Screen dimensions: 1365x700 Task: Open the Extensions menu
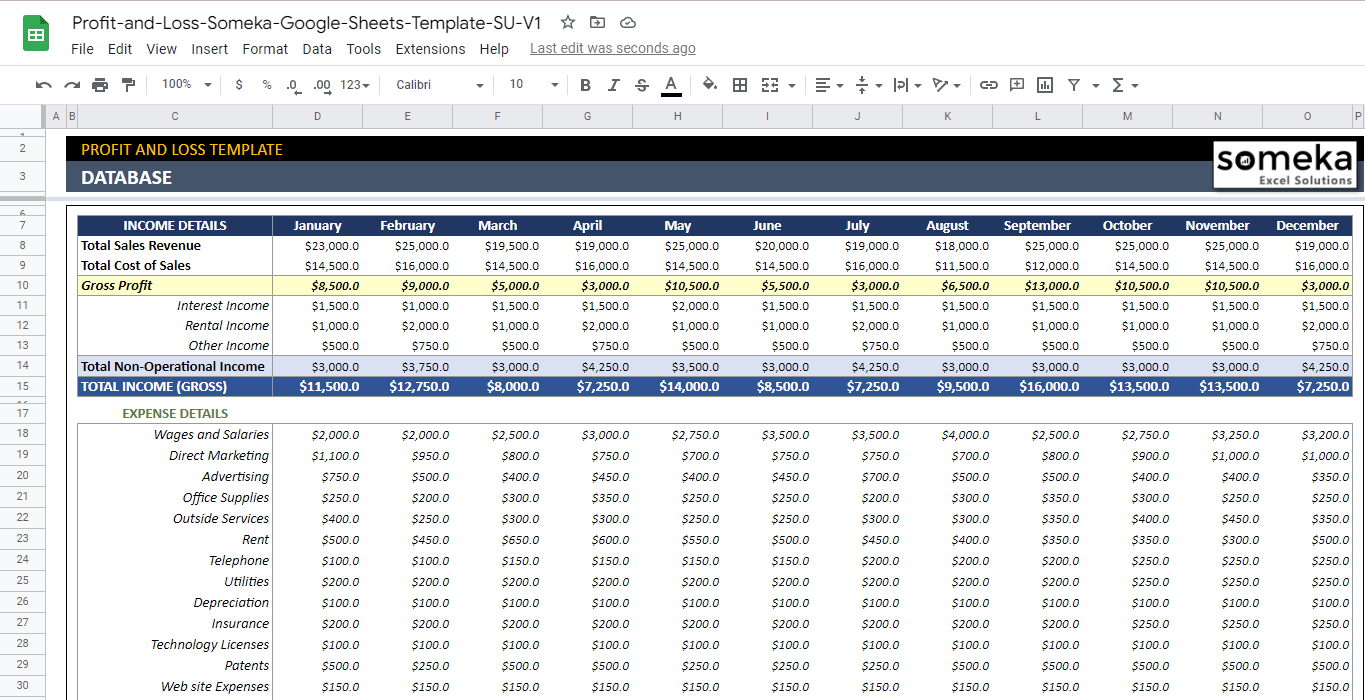pos(430,49)
